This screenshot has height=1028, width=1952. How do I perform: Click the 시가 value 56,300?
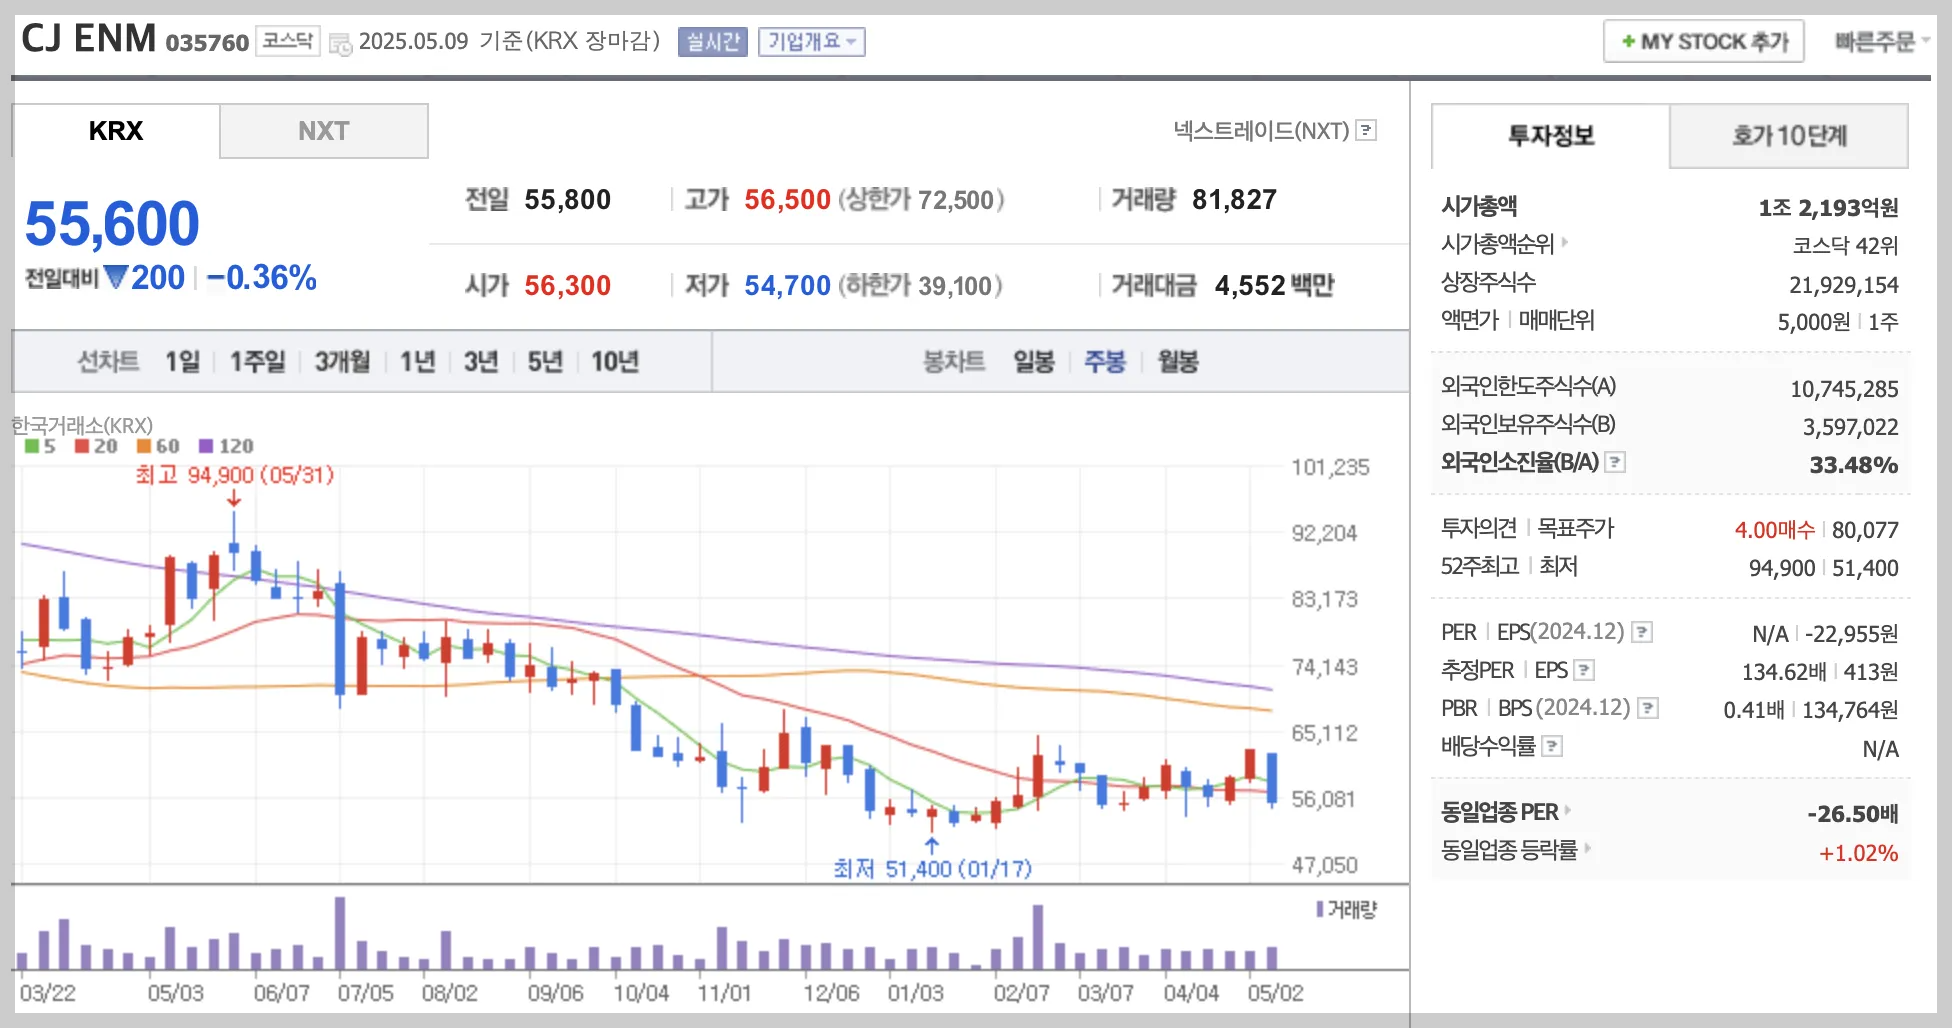[x=567, y=286]
